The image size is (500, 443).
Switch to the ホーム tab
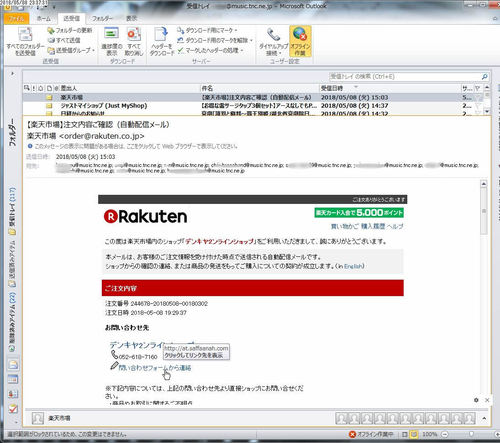44,19
